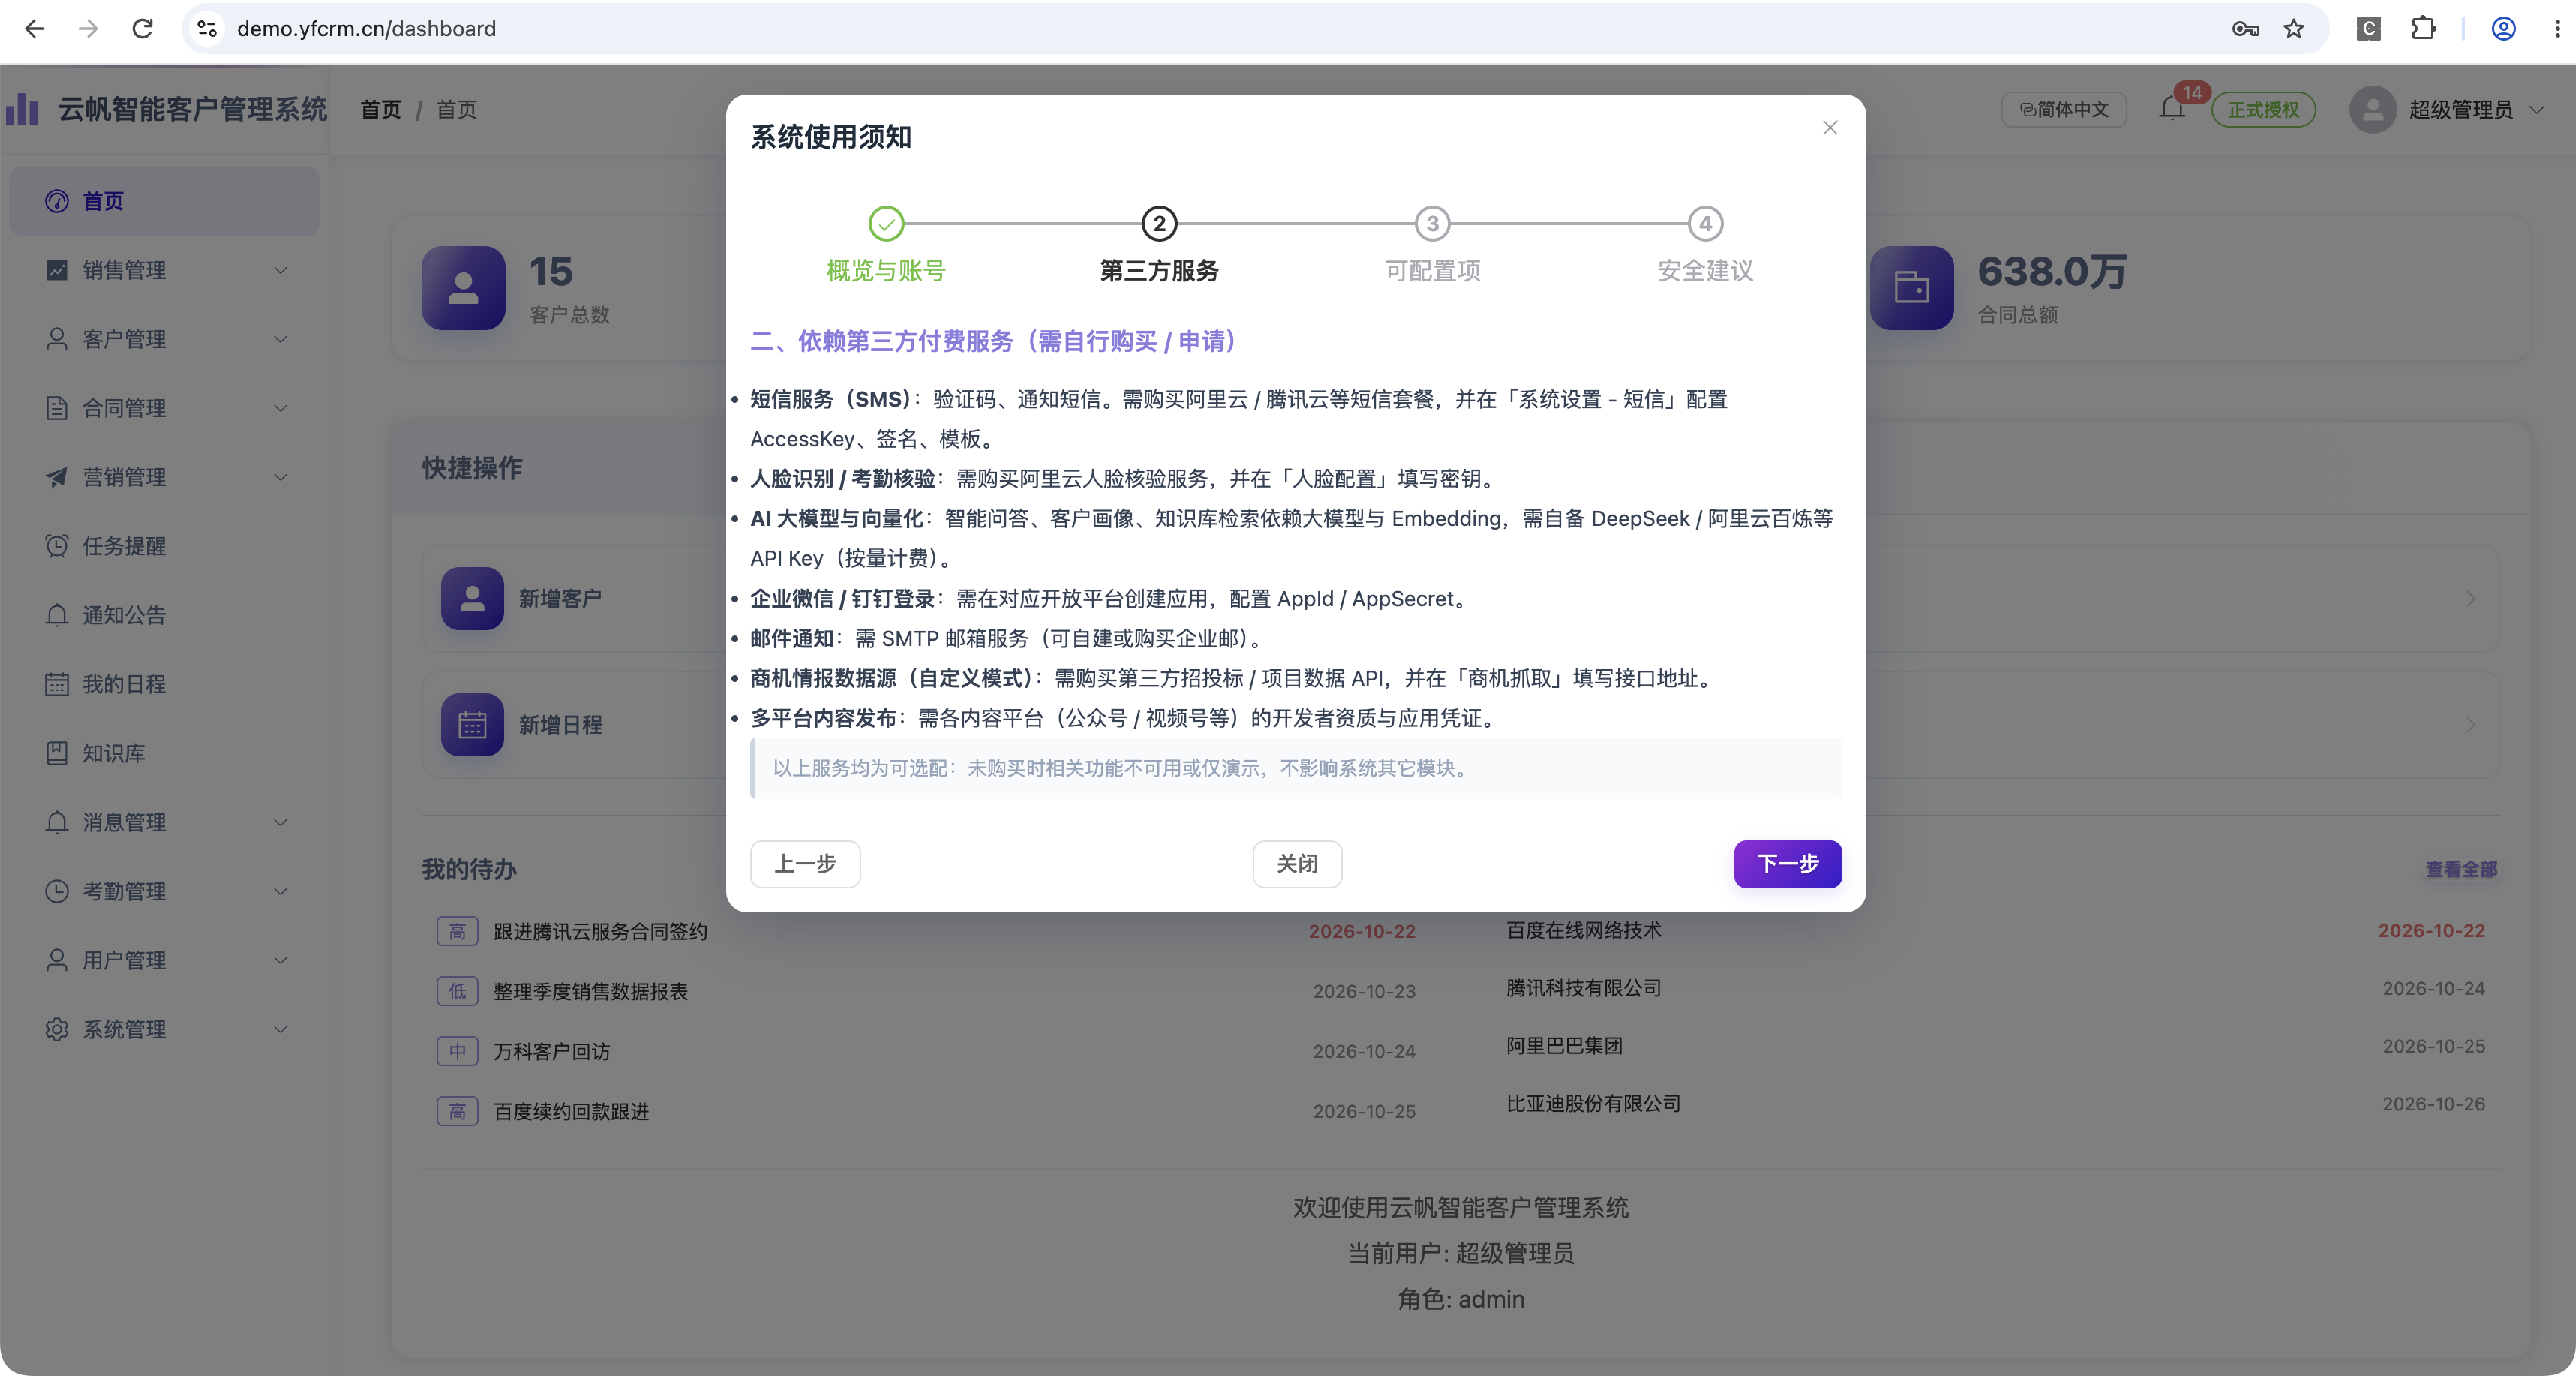Close the 系统使用须知 dialog with the X icon
Screen dimensions: 2576x1376
(1830, 128)
